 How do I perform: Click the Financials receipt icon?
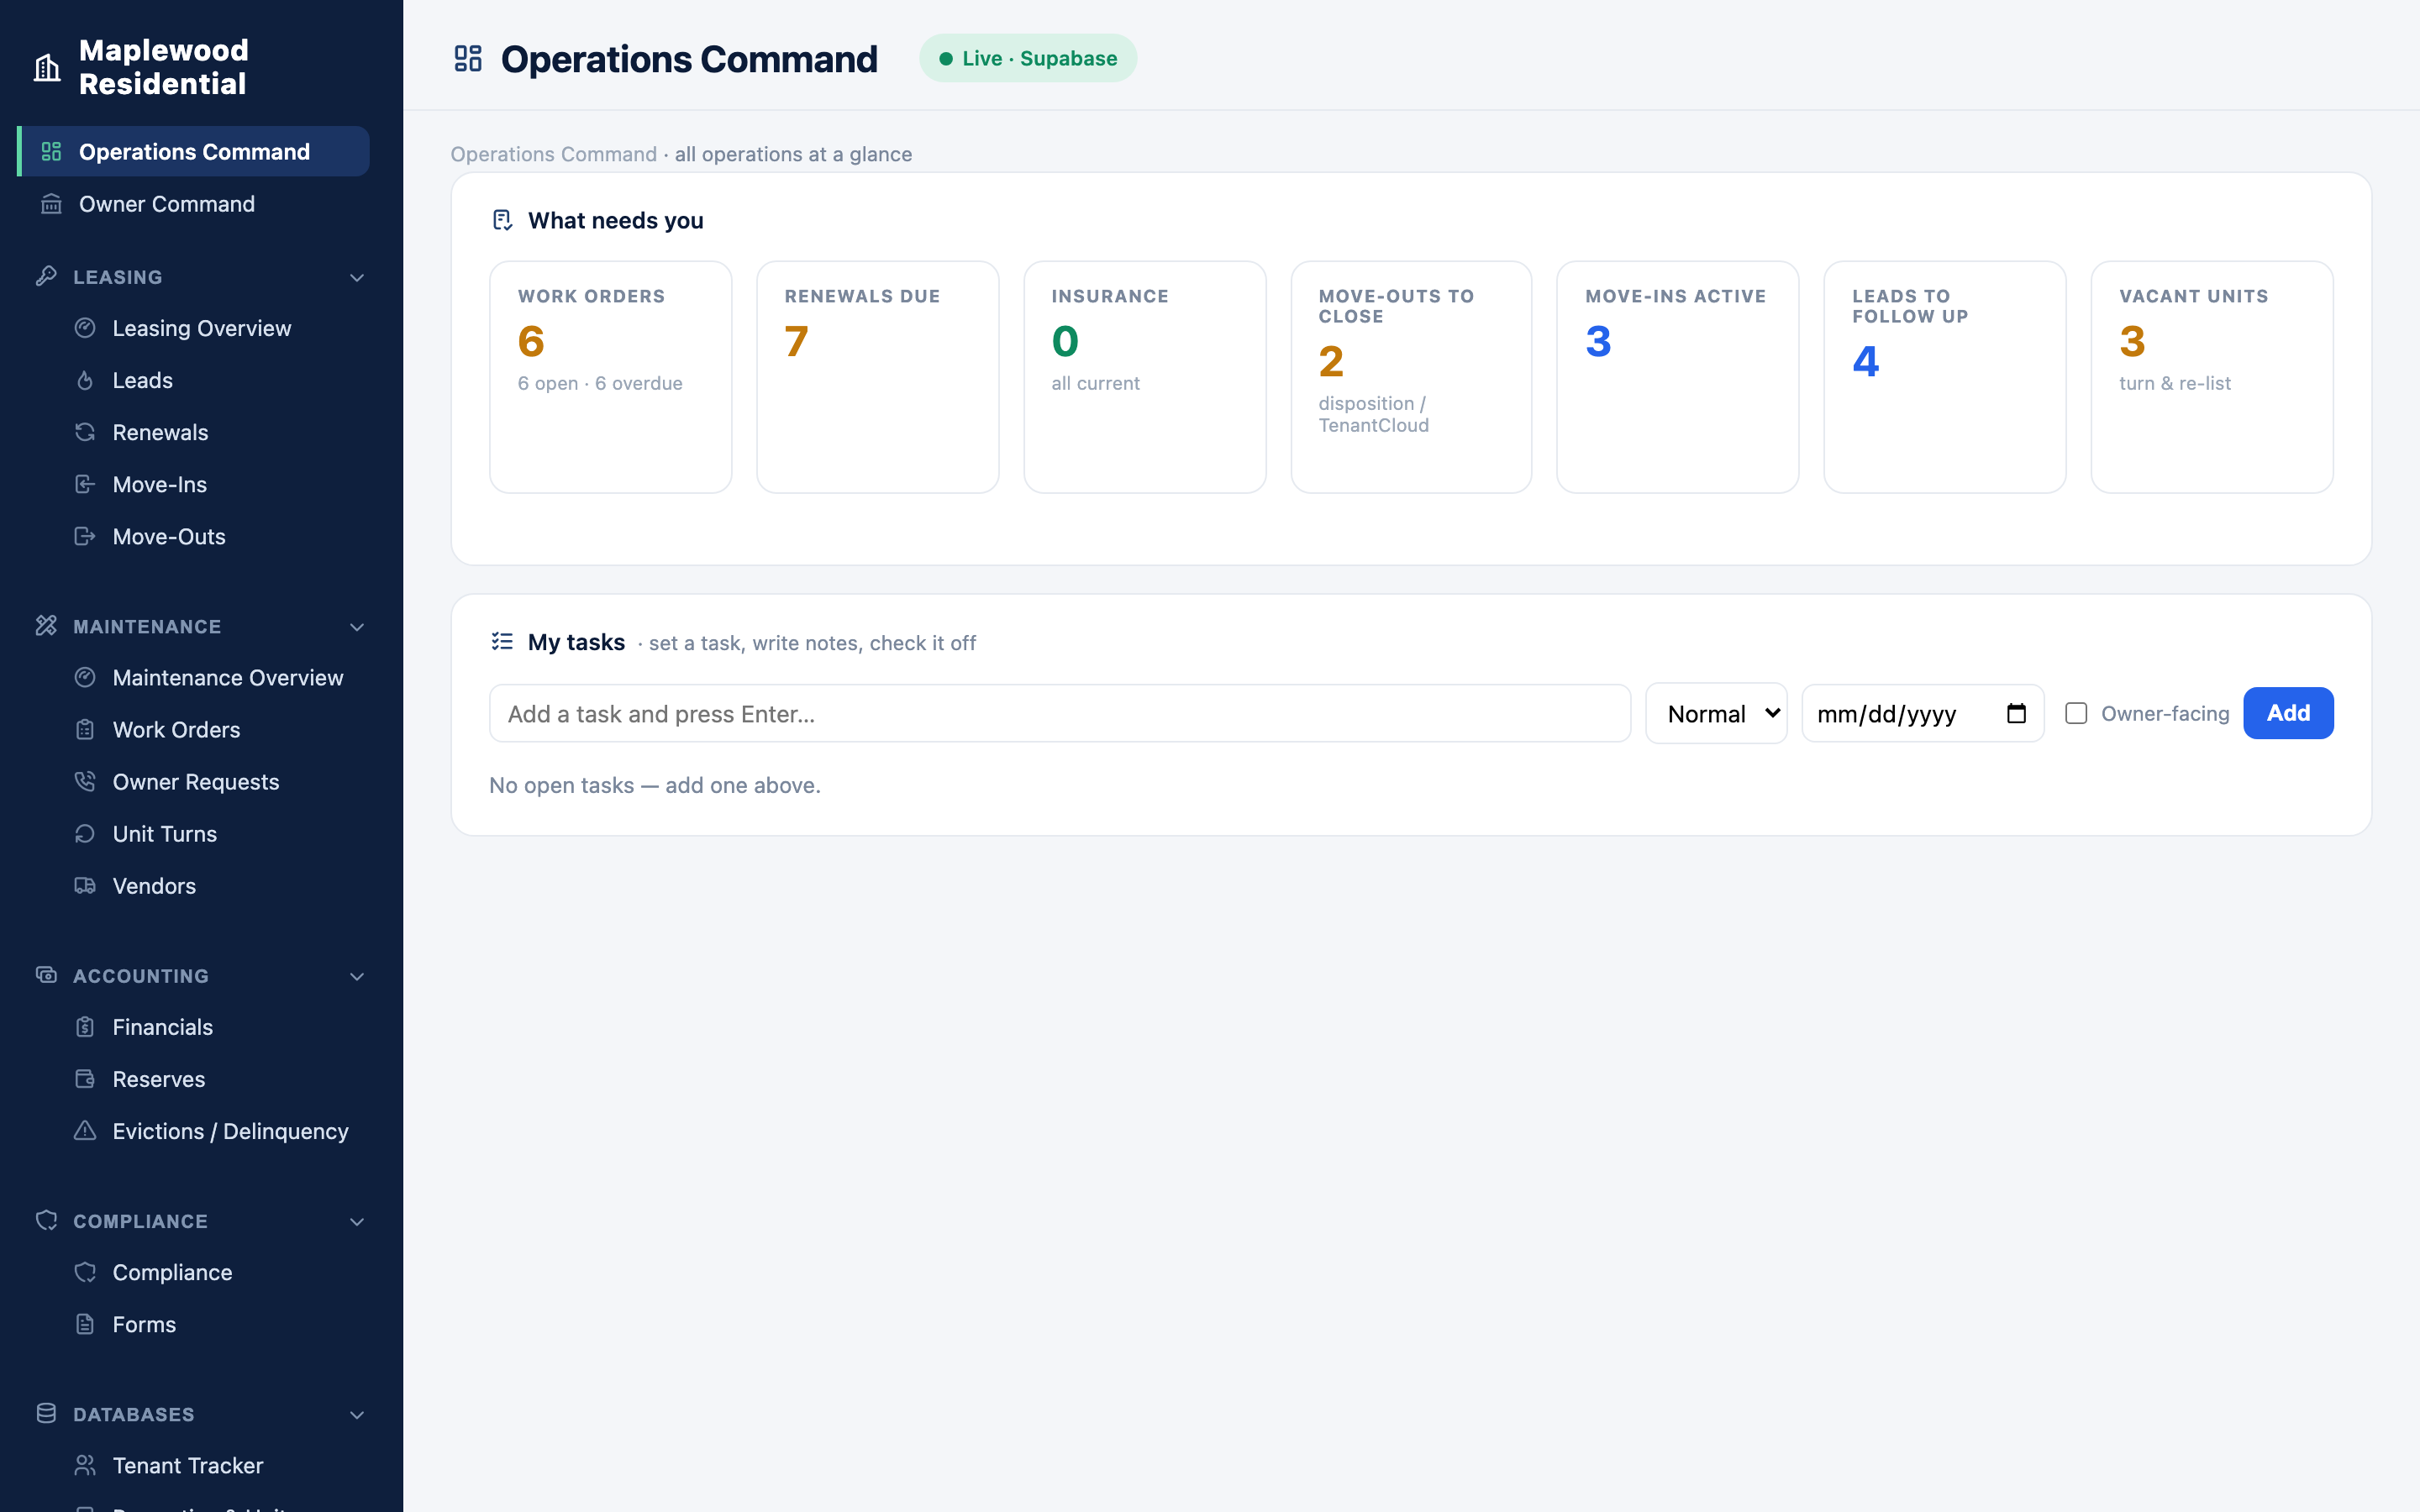point(85,1026)
